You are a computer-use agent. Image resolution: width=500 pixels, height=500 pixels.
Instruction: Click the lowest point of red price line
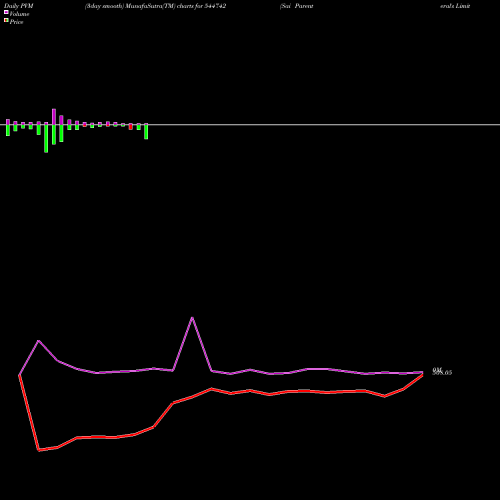(39, 450)
